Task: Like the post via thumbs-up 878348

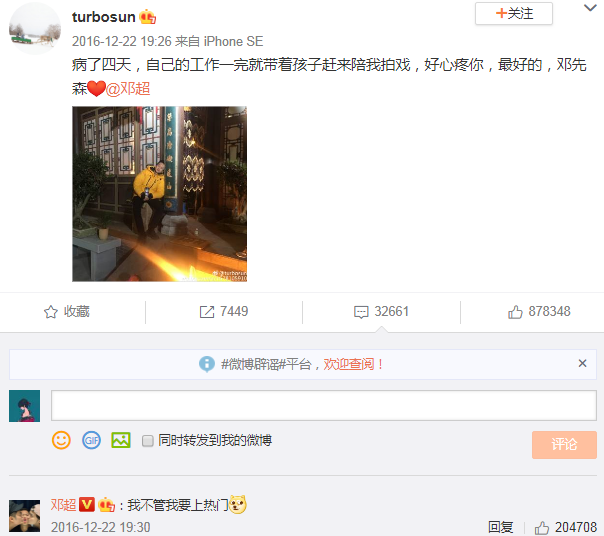Action: click(x=539, y=312)
